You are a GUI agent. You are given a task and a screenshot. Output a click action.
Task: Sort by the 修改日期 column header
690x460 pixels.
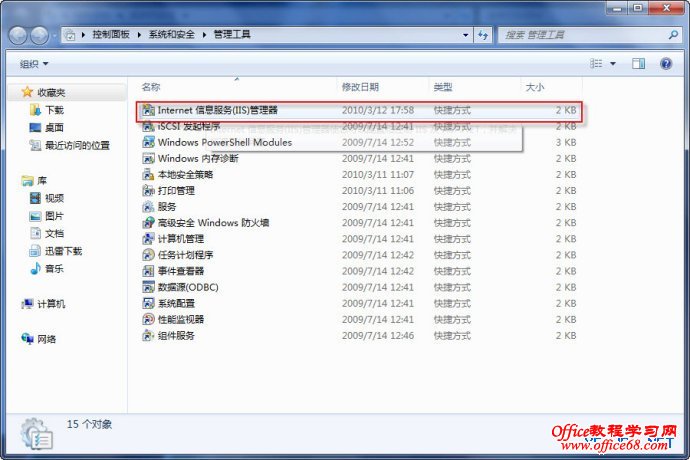360,87
